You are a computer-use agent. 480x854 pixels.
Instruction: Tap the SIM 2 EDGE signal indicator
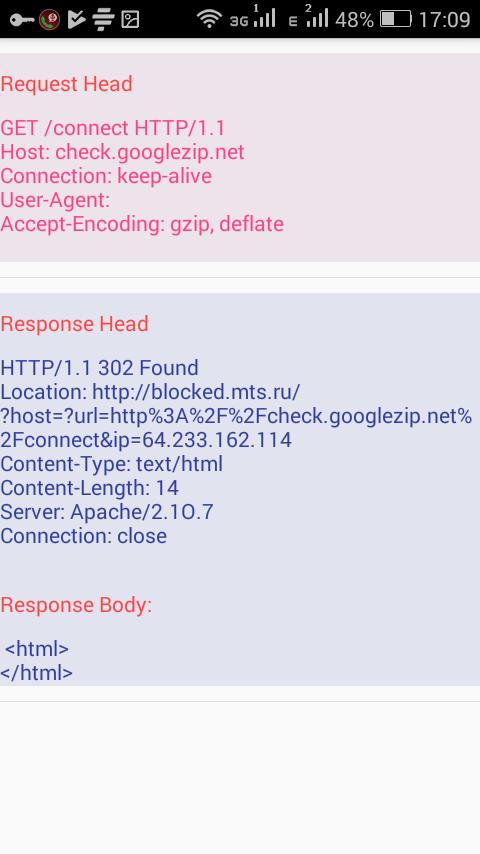(308, 17)
